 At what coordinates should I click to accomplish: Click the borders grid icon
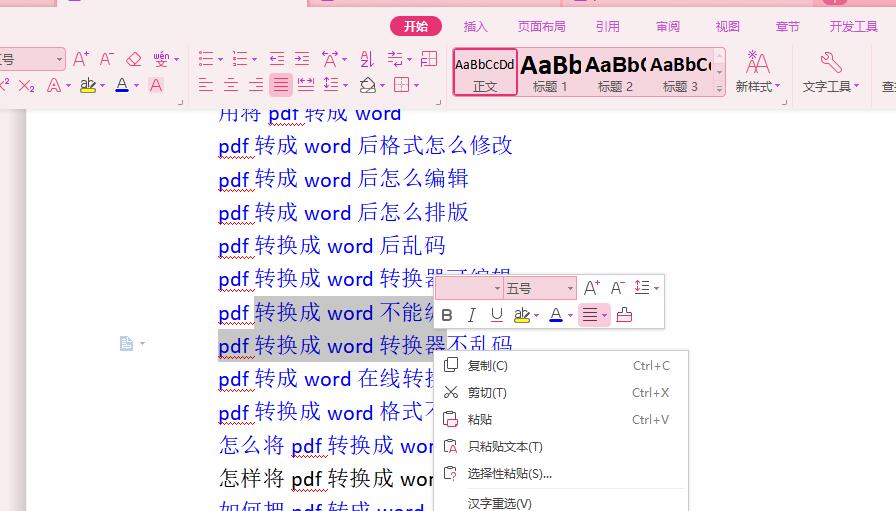402,85
